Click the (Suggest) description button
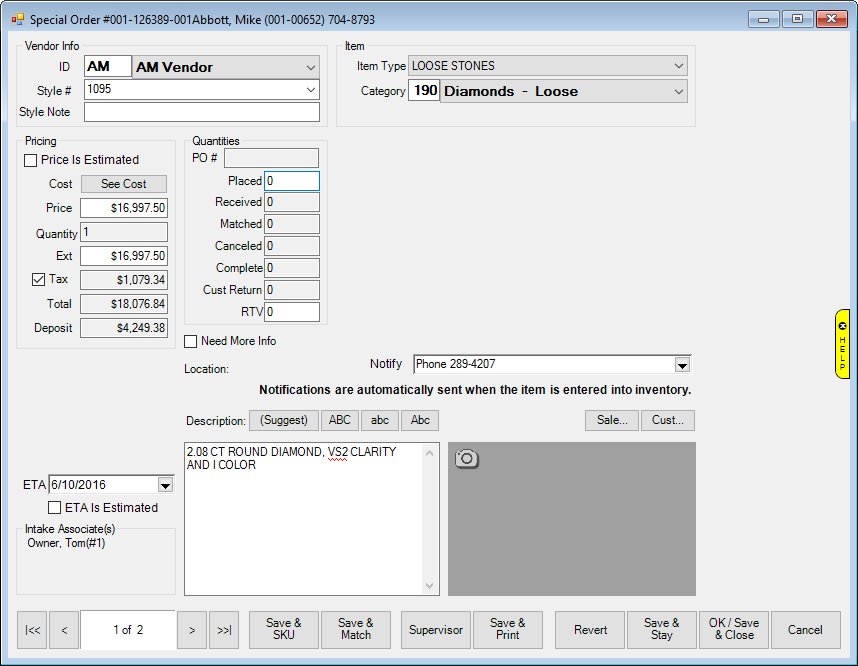Image resolution: width=858 pixels, height=666 pixels. (283, 421)
